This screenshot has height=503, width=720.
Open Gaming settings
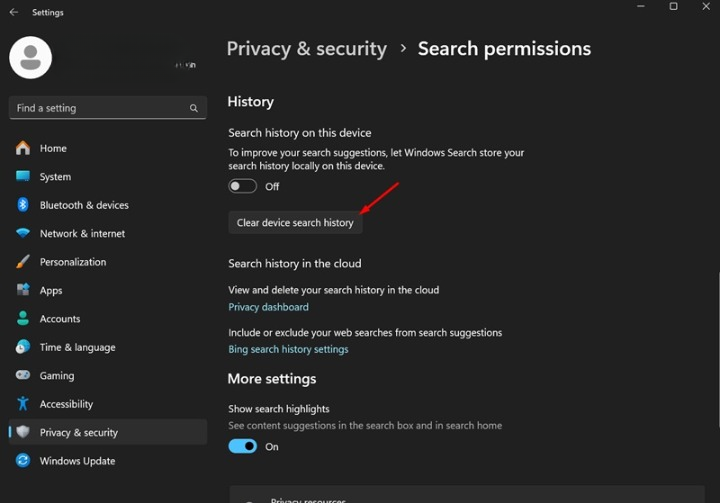pyautogui.click(x=107, y=375)
